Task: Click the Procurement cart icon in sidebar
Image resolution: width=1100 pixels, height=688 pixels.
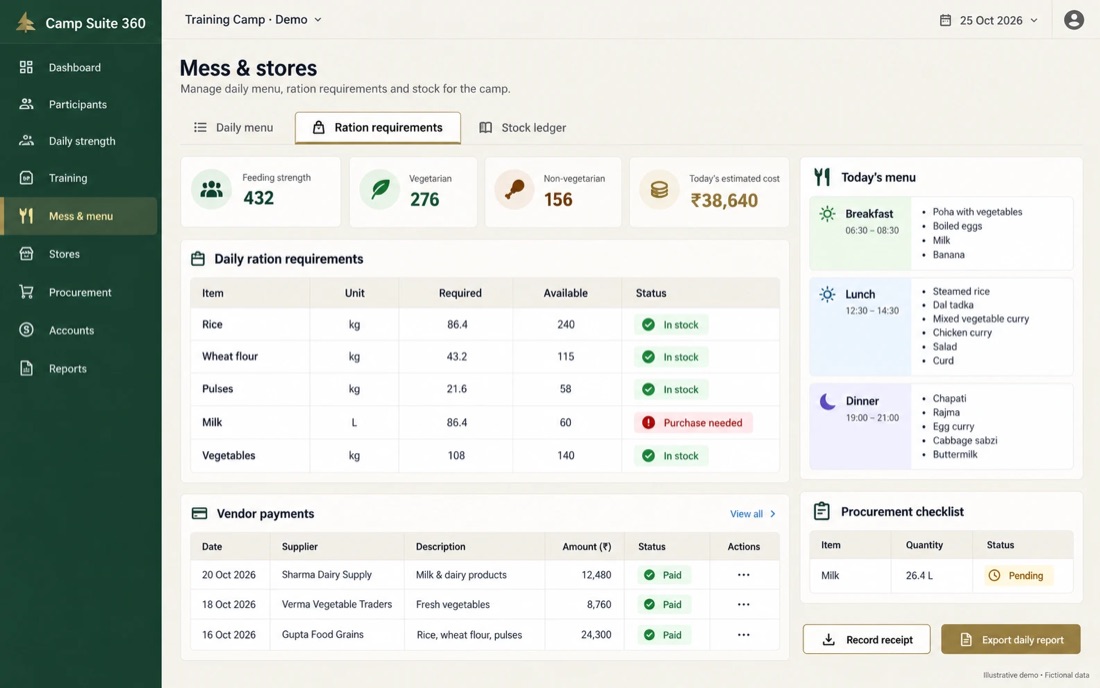Action: pos(26,292)
